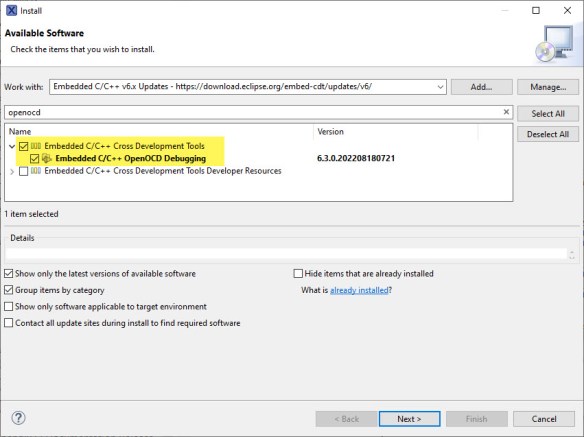The image size is (584, 437).
Task: Click the Cross Development Tools category icon
Action: [x=36, y=146]
